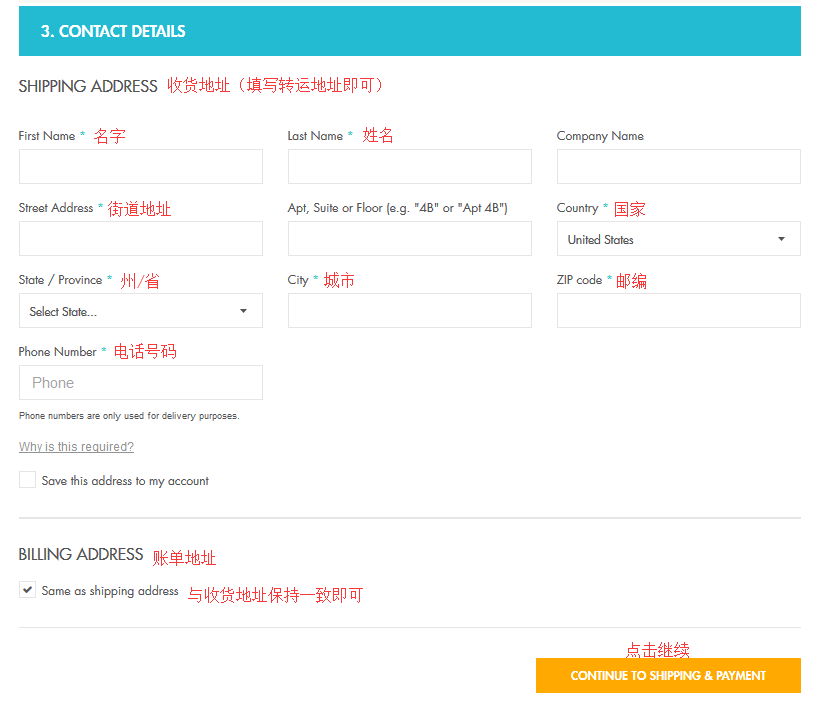The image size is (818, 711).
Task: Select the Street Address input box
Action: tap(140, 239)
